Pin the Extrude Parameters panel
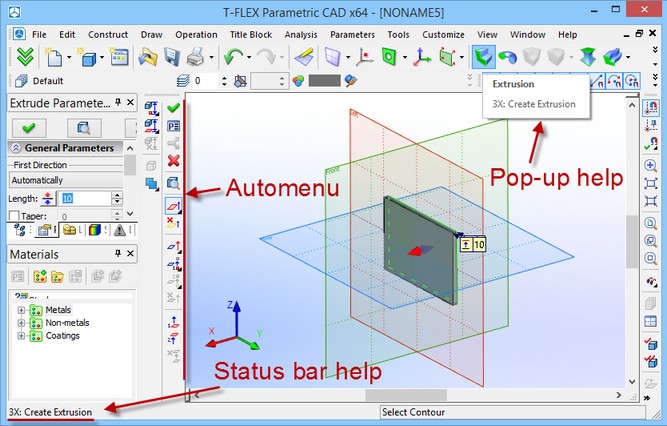This screenshot has width=667, height=426. (118, 102)
